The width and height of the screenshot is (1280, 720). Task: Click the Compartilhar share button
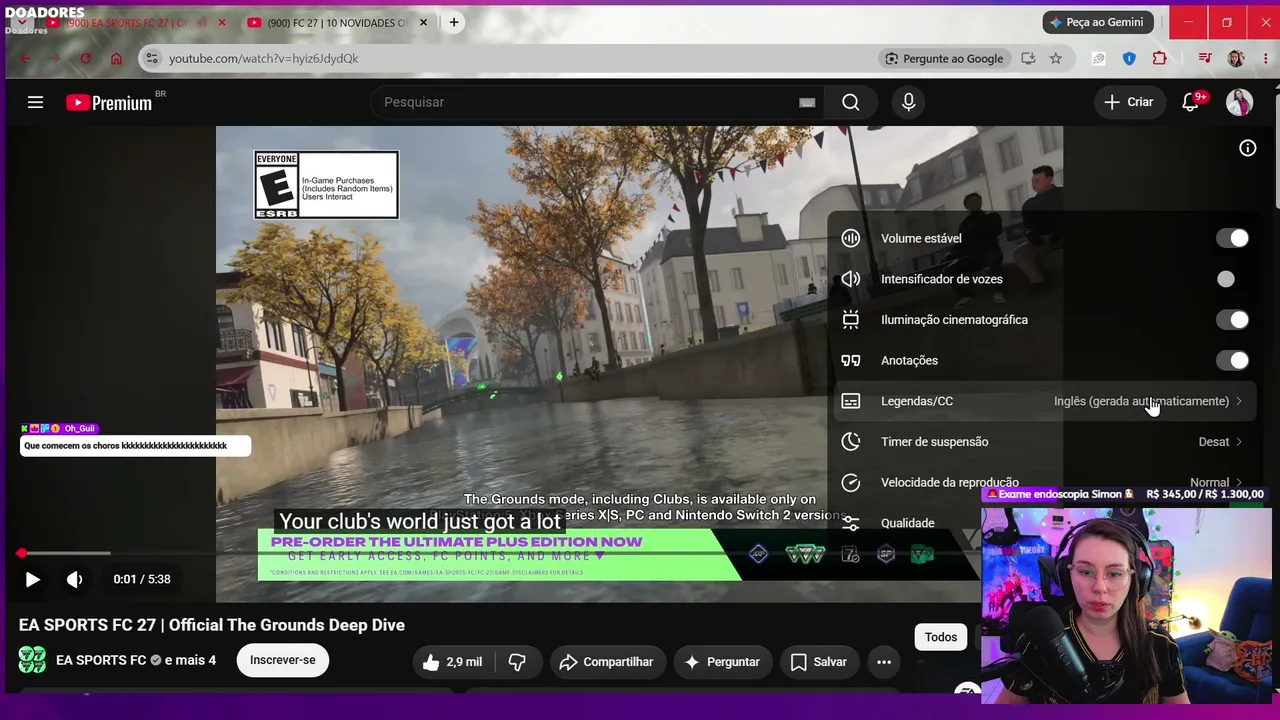tap(606, 662)
